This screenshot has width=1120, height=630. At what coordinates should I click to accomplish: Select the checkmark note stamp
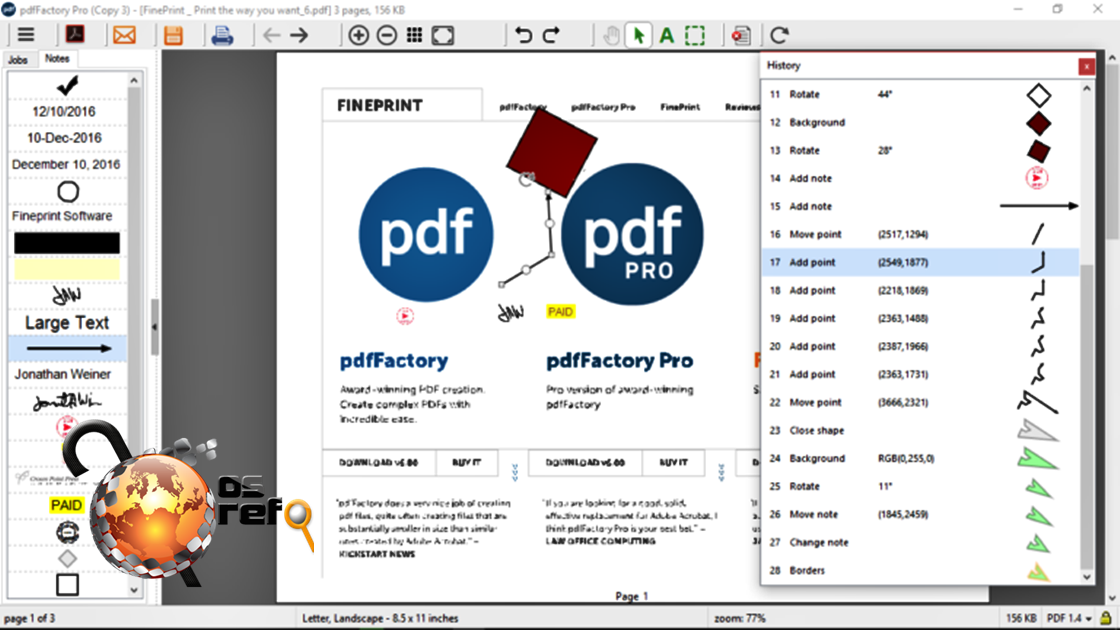(67, 86)
